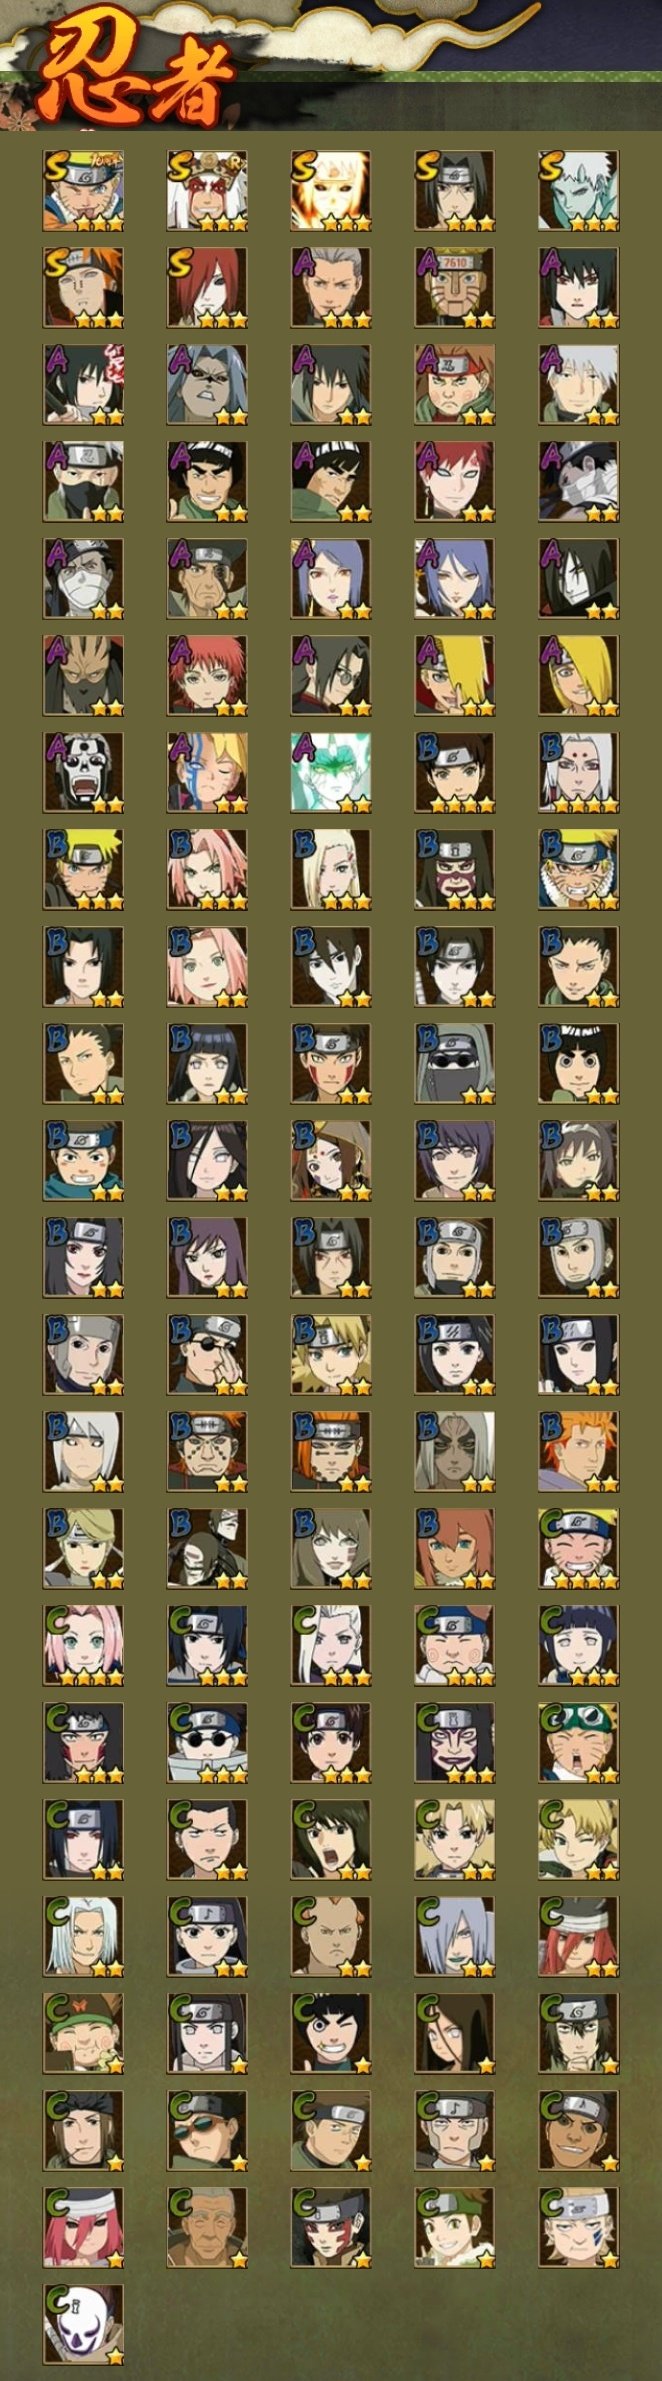
Task: Select B-rank Rock Lee bowl-cut portrait
Action: (579, 1063)
